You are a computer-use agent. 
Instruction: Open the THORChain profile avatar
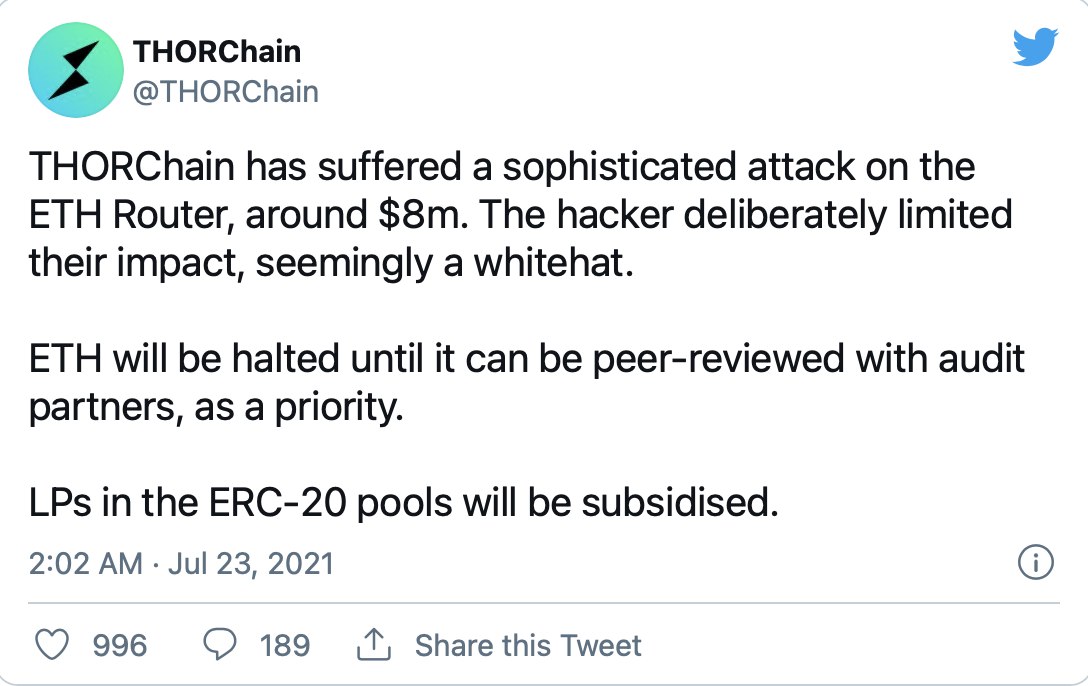(76, 70)
